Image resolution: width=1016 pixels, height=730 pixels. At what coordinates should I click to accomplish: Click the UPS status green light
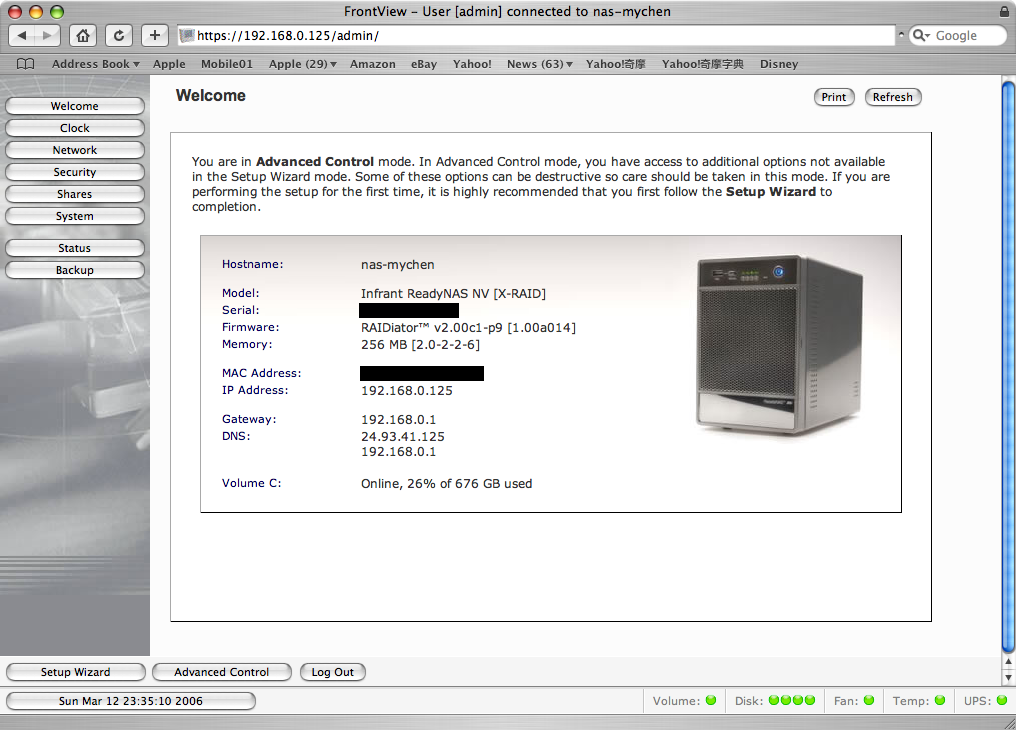coord(1002,700)
